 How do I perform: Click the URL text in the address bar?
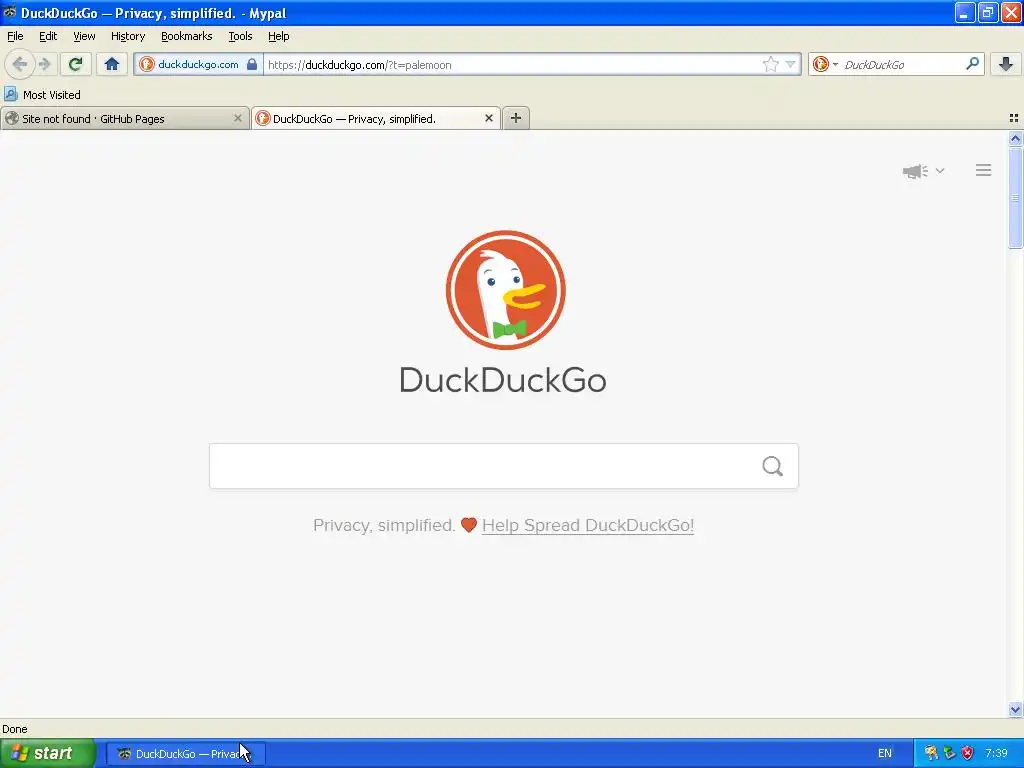click(360, 65)
